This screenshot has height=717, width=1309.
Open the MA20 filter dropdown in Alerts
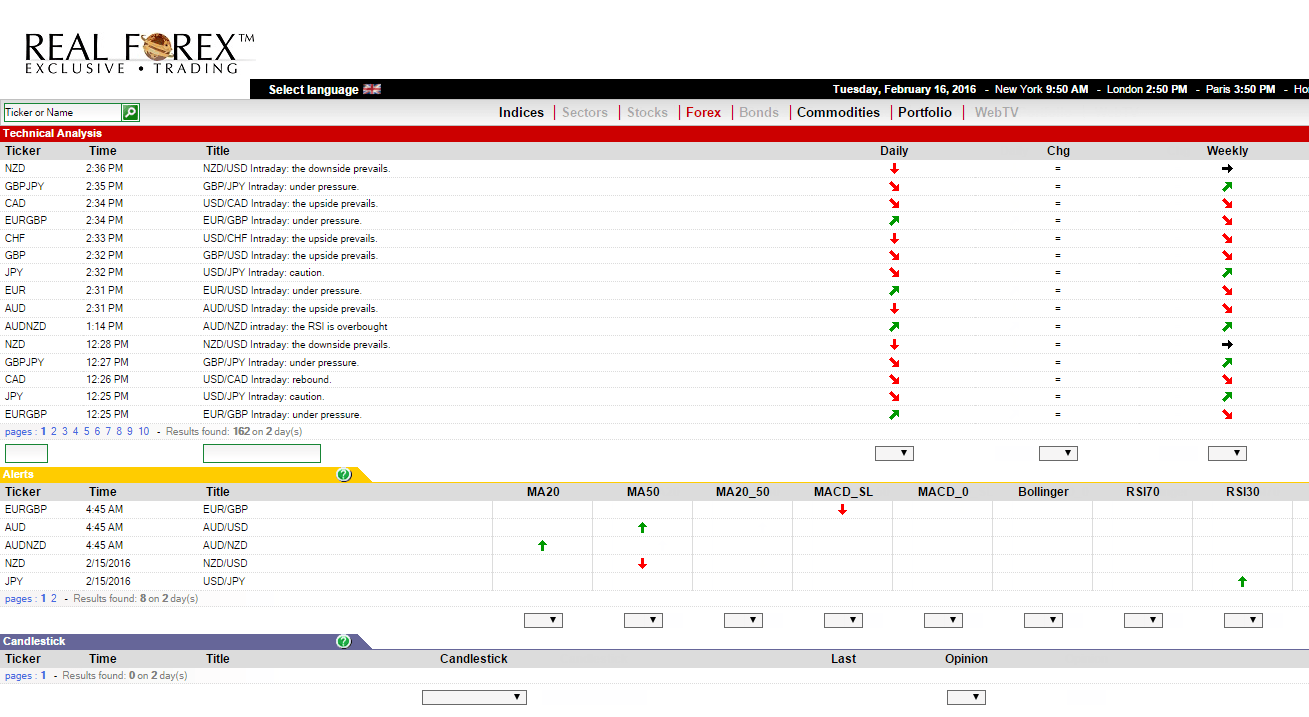(542, 620)
